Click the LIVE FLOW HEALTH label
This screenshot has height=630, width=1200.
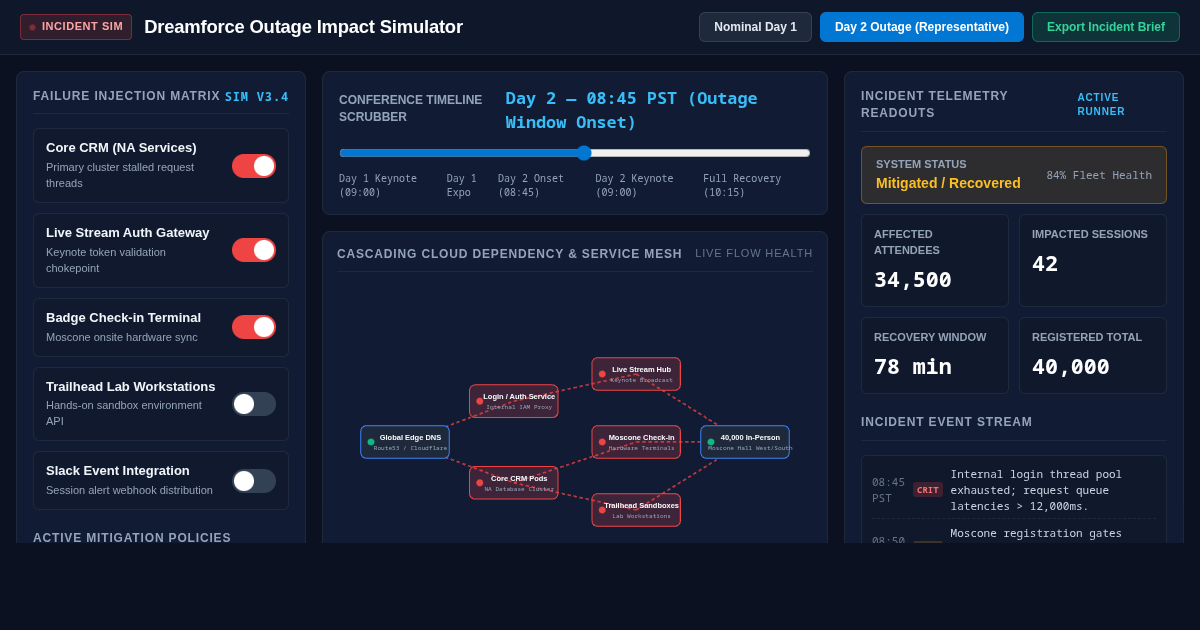tap(754, 253)
